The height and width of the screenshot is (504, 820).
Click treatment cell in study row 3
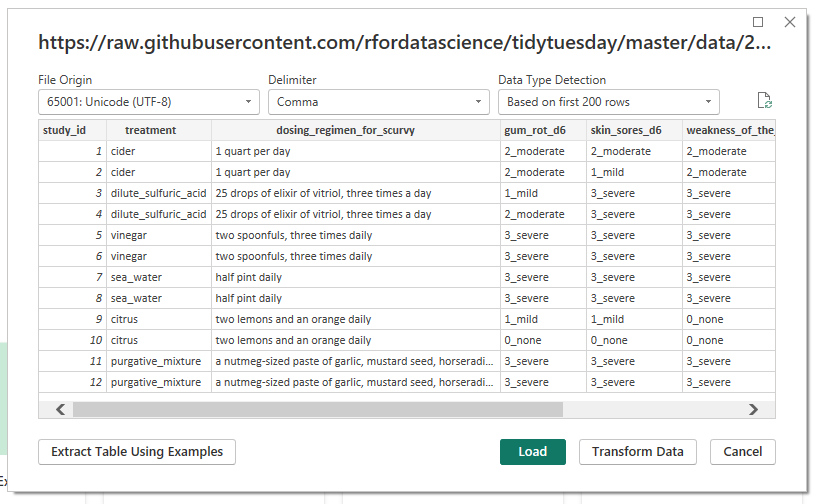click(x=159, y=193)
